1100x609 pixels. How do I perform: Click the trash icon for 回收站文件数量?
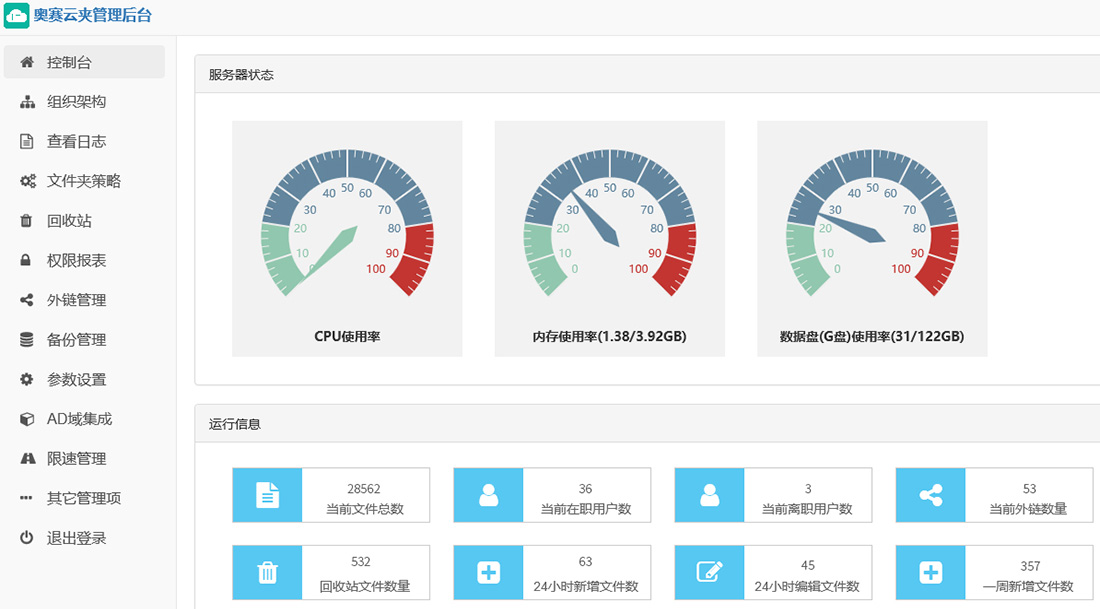[267, 572]
